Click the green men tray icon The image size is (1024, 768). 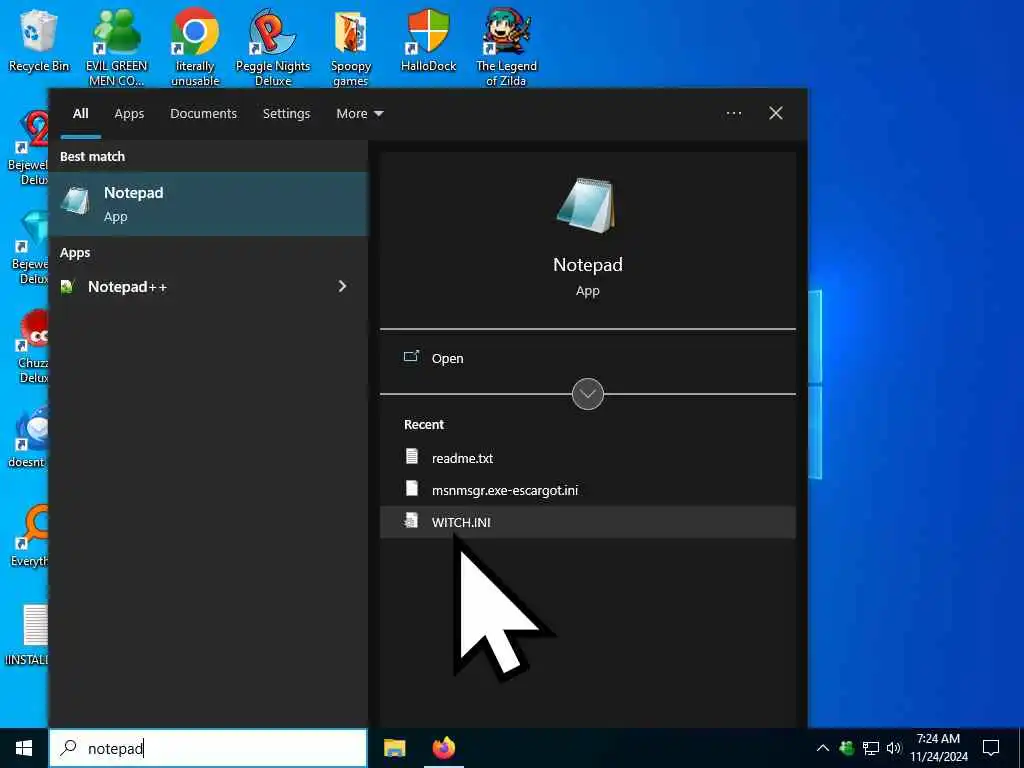pos(846,748)
